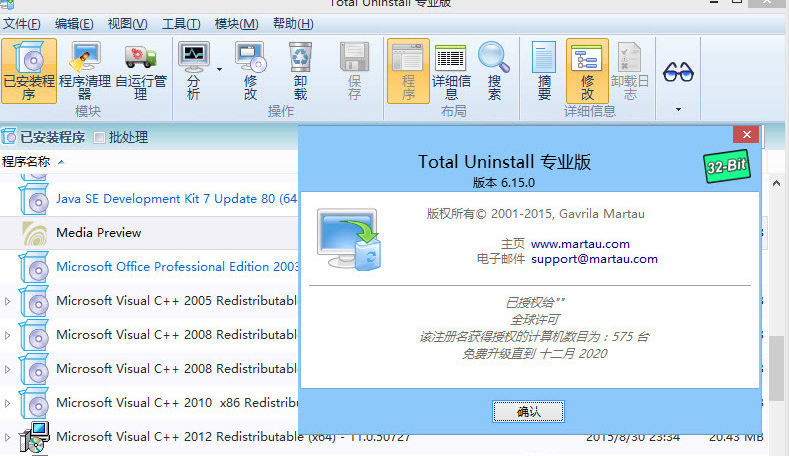
Task: Click the Visual C++ 2012 installer icon
Action: tap(34, 437)
